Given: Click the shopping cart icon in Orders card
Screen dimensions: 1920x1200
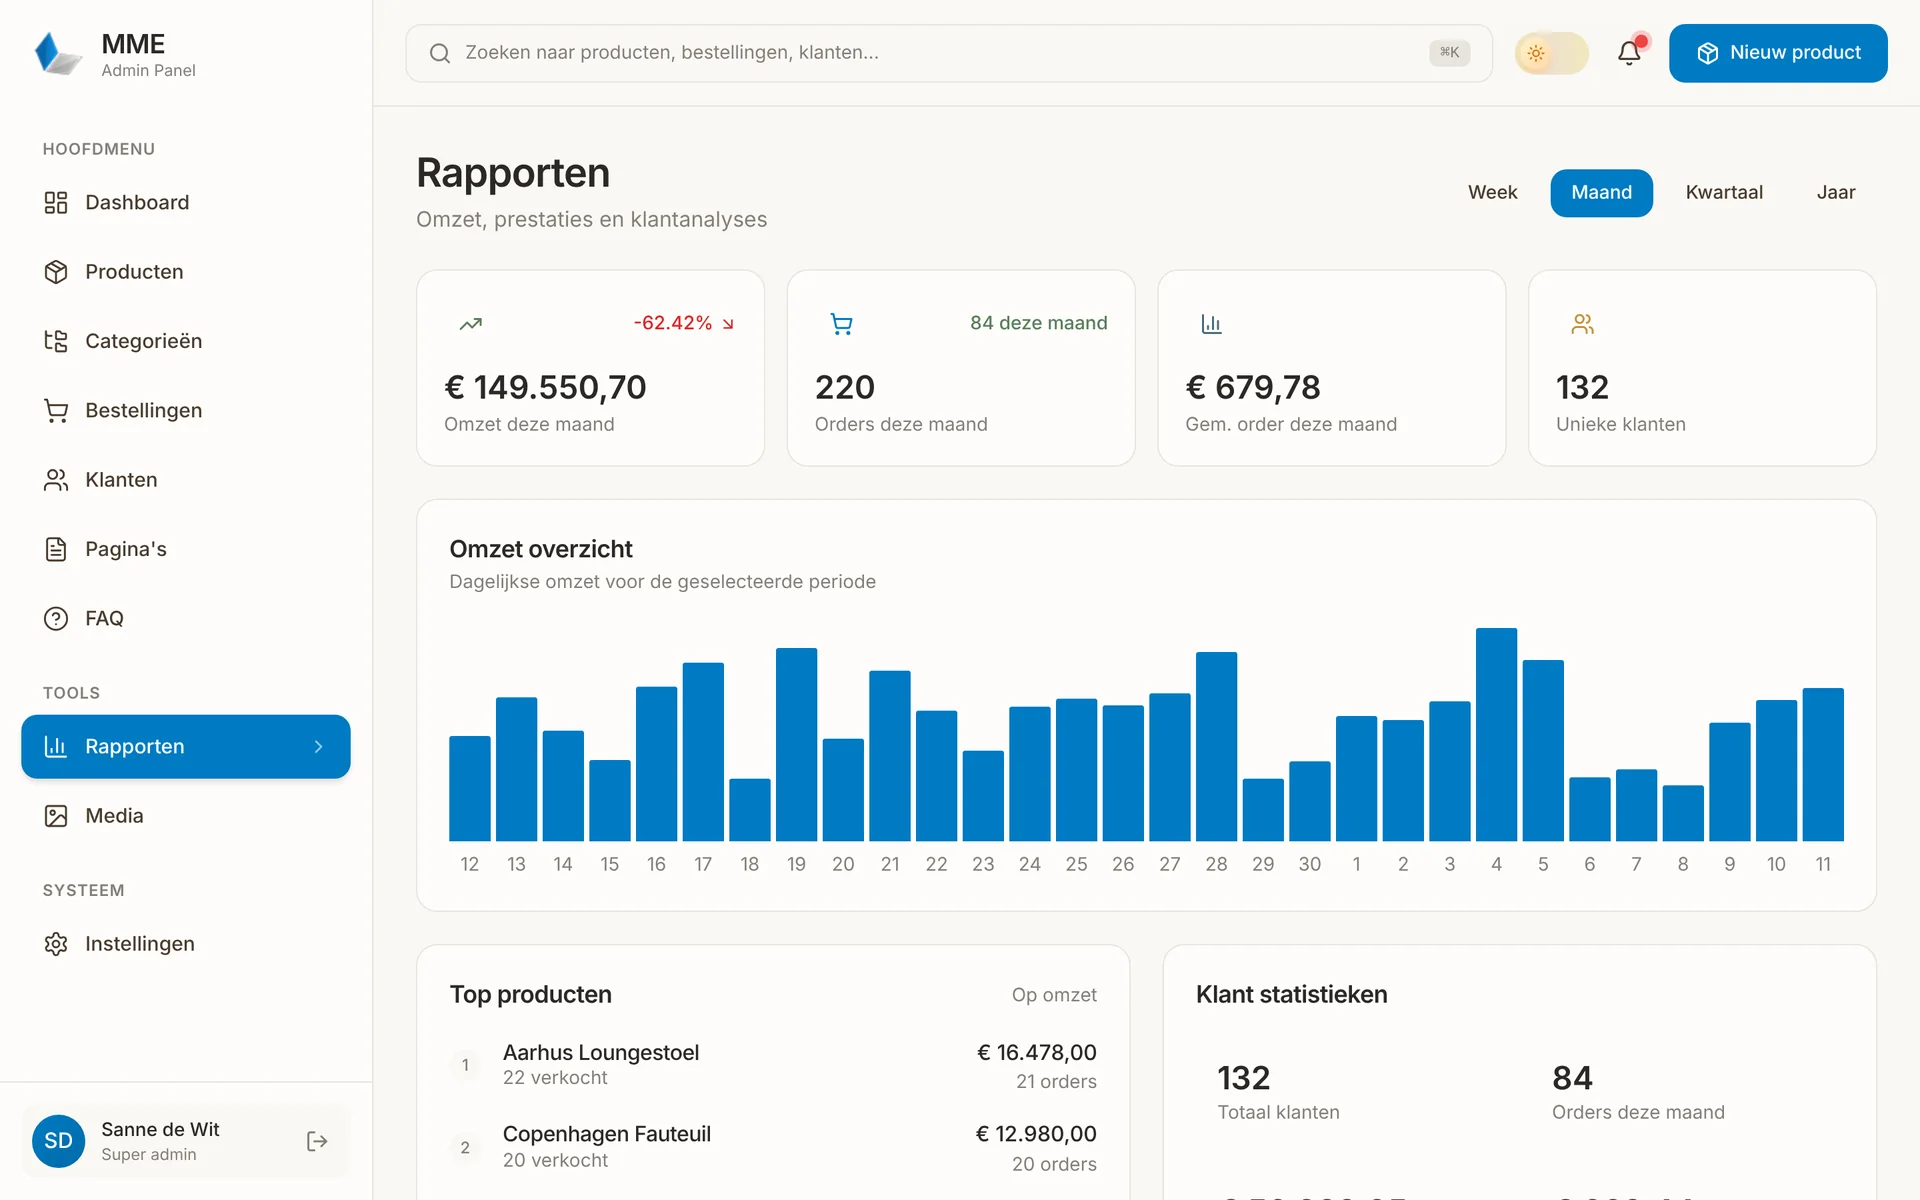Looking at the screenshot, I should pos(842,324).
